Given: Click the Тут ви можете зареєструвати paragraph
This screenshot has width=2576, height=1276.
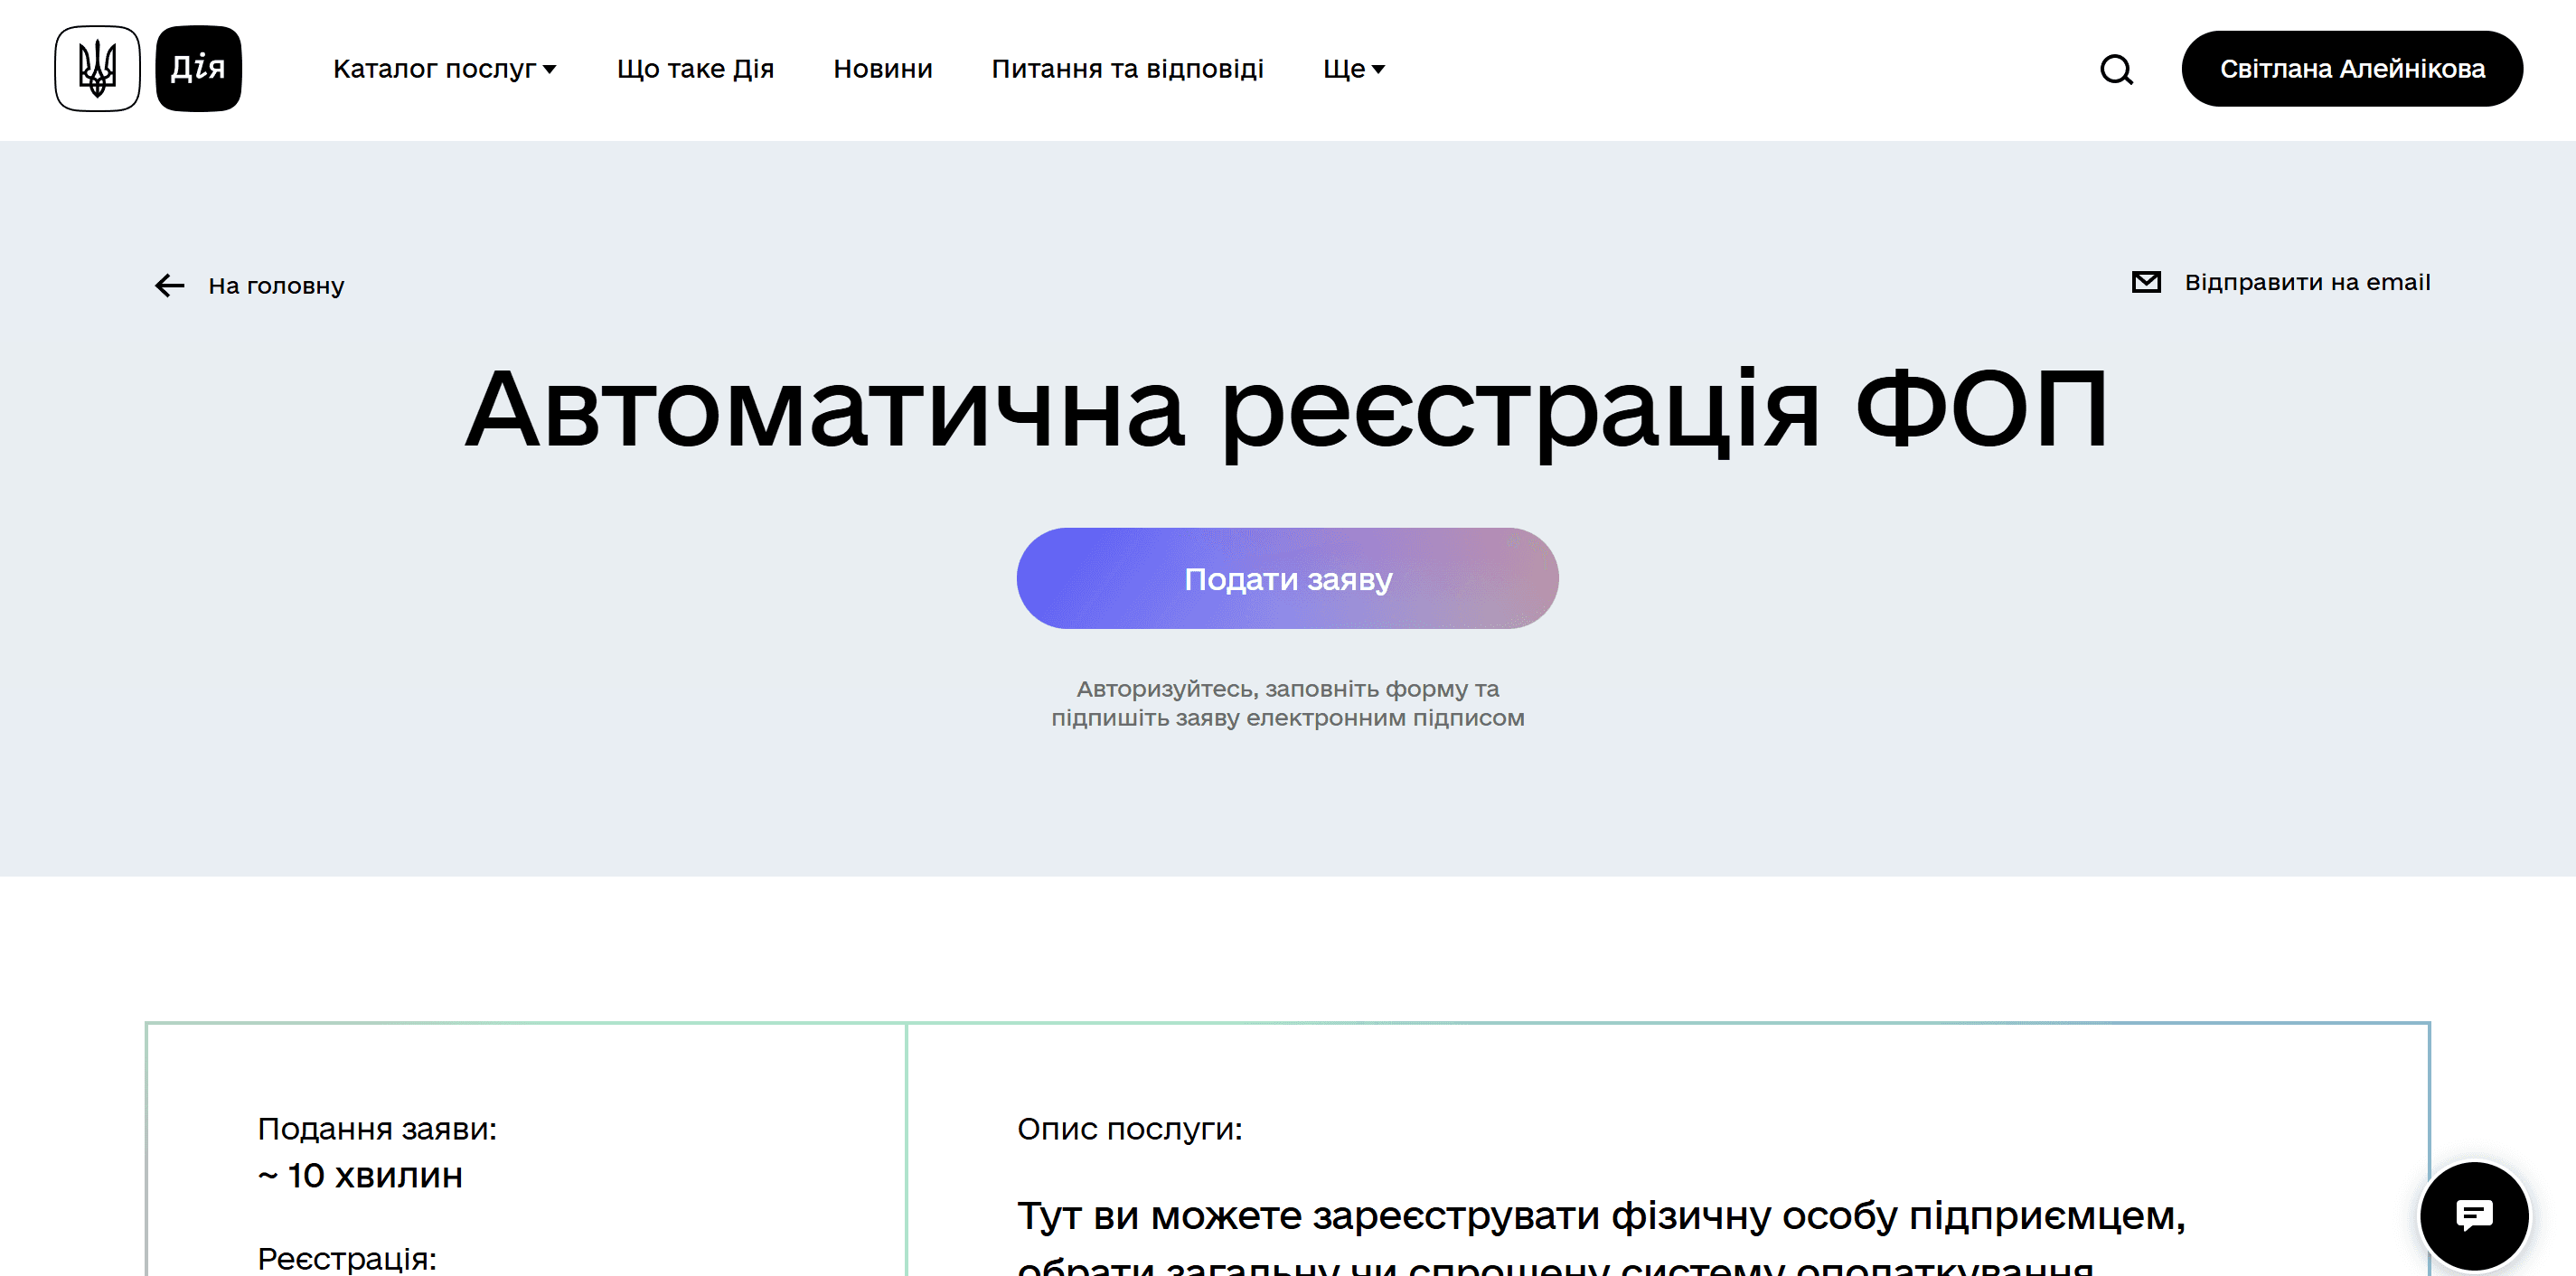Looking at the screenshot, I should tap(1600, 1216).
